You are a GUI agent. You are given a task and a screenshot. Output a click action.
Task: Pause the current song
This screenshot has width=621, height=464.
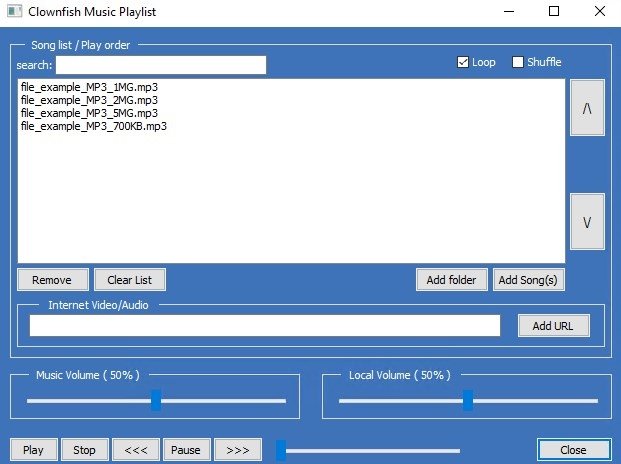[187, 450]
